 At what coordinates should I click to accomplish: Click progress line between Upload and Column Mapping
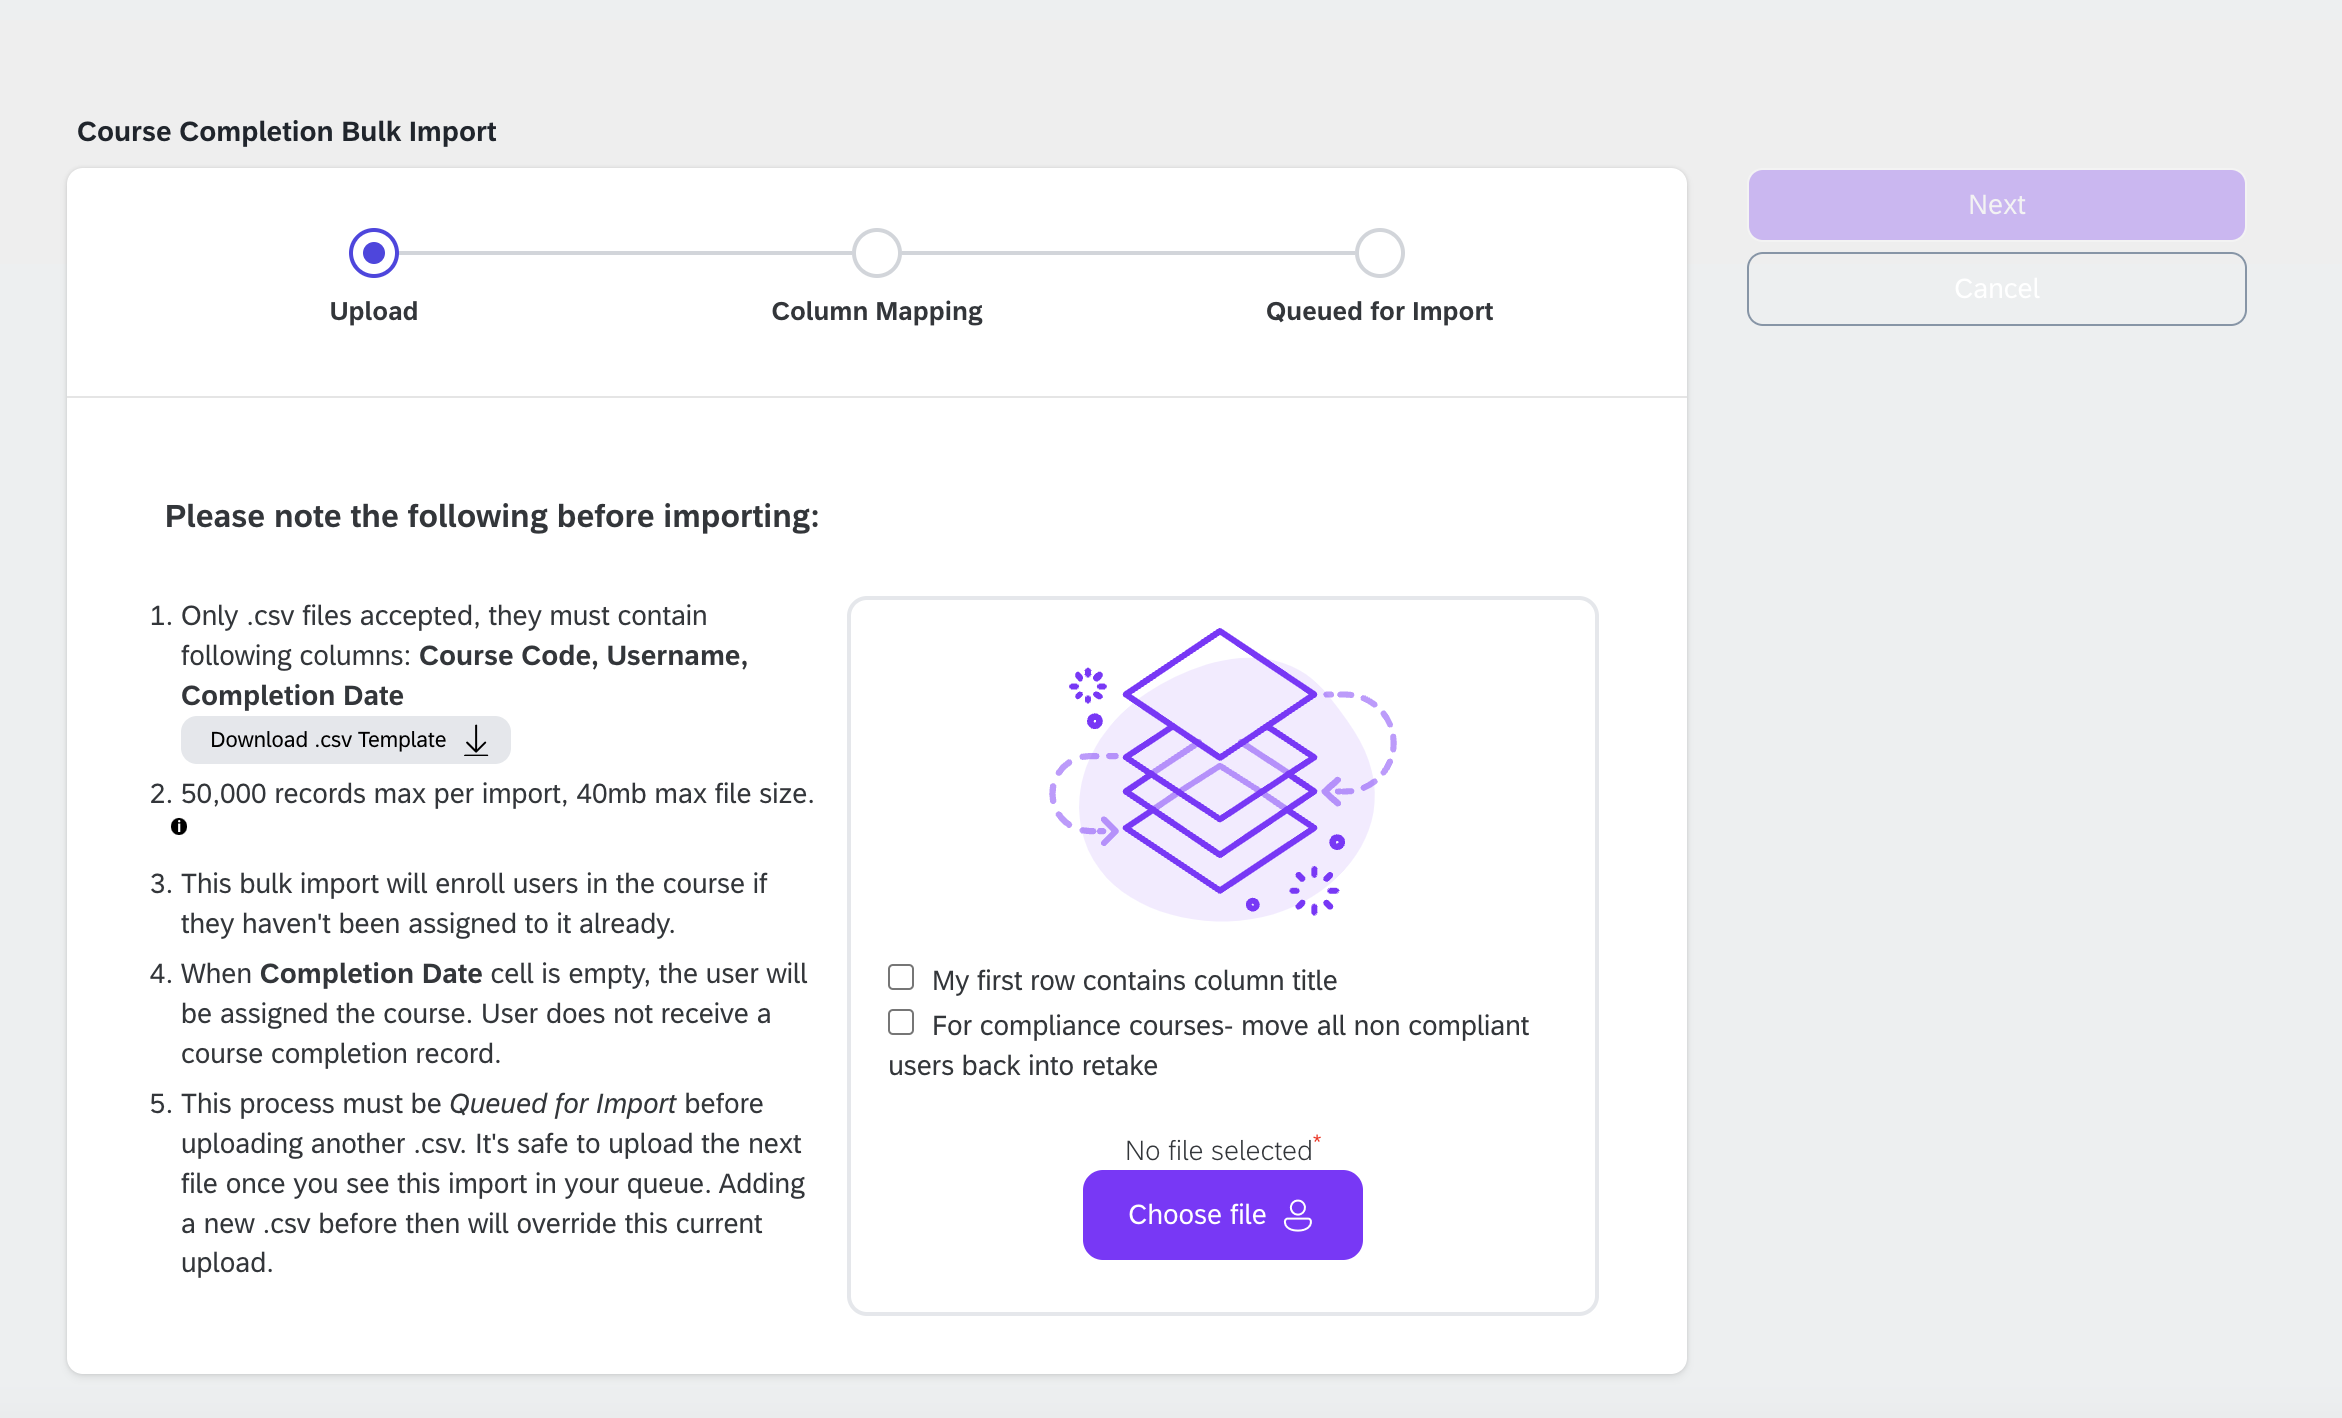tap(625, 253)
